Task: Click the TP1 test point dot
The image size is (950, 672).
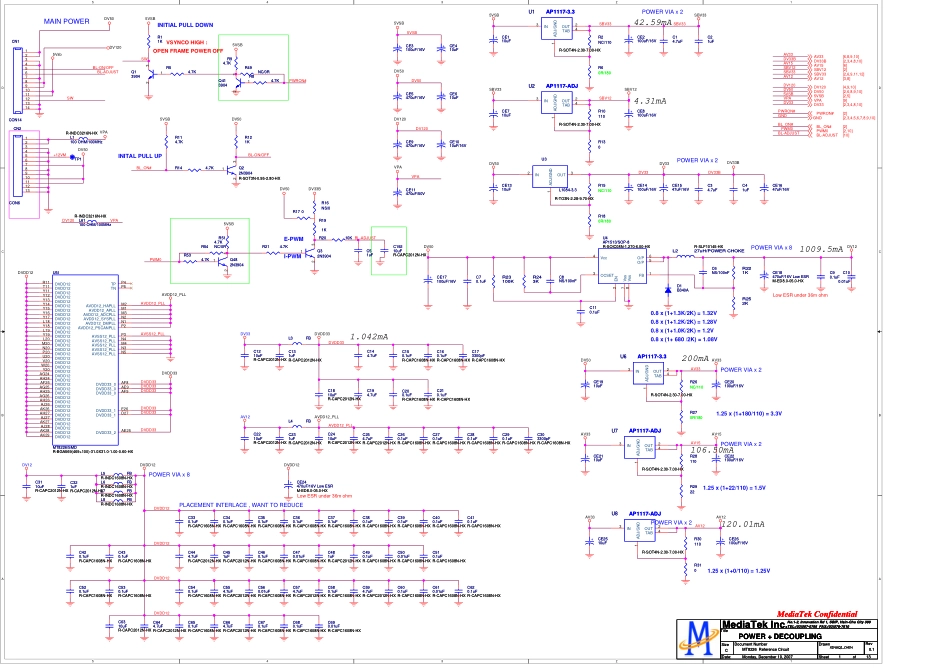Action: coord(73,158)
